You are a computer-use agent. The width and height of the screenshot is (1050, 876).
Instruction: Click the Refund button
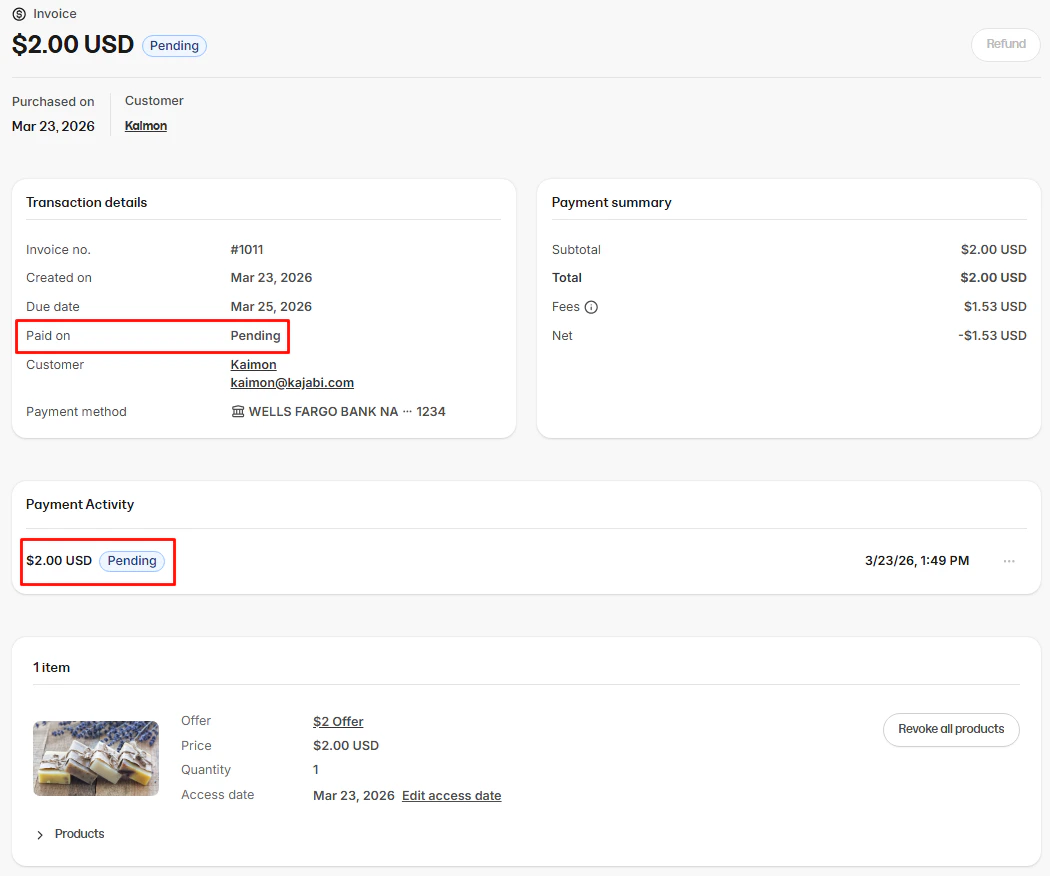click(1005, 44)
